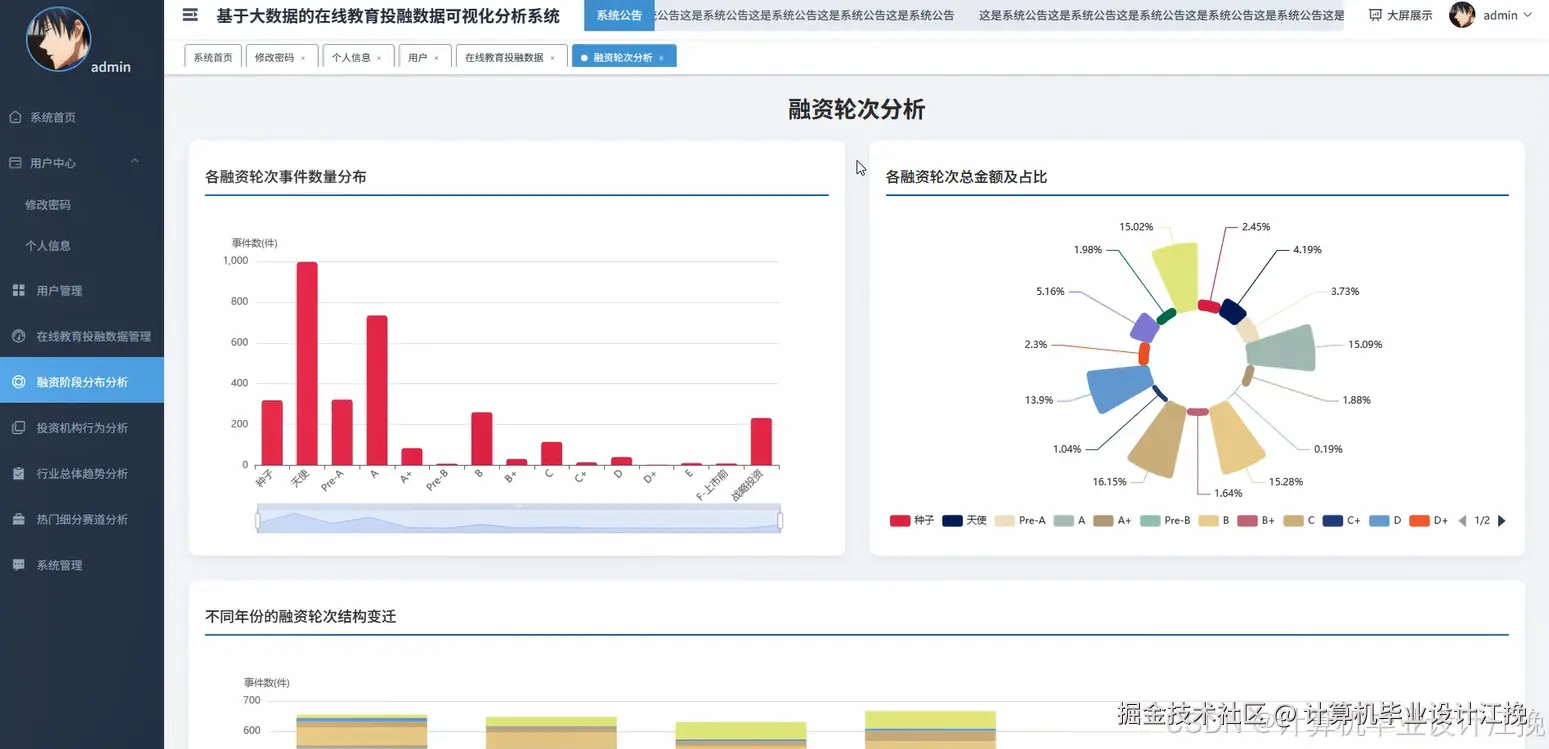Click the pie slice labeled 15.09%

[1282, 348]
